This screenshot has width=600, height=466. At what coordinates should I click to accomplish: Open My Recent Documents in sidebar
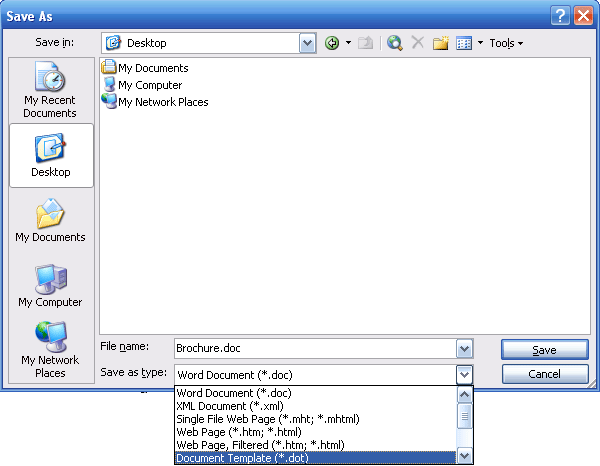click(50, 91)
